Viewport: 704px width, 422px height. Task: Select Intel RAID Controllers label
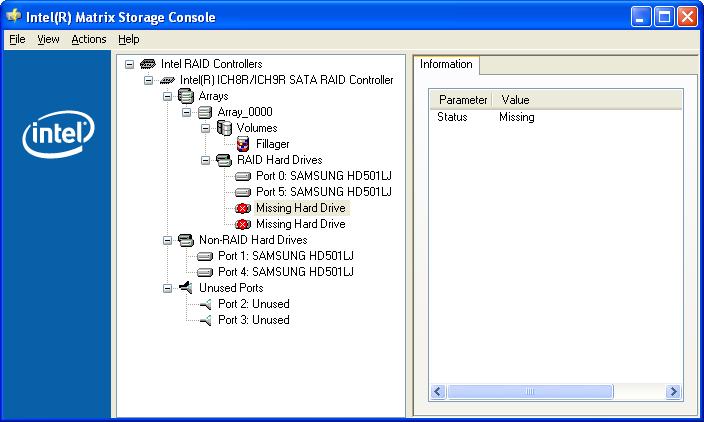pyautogui.click(x=211, y=64)
